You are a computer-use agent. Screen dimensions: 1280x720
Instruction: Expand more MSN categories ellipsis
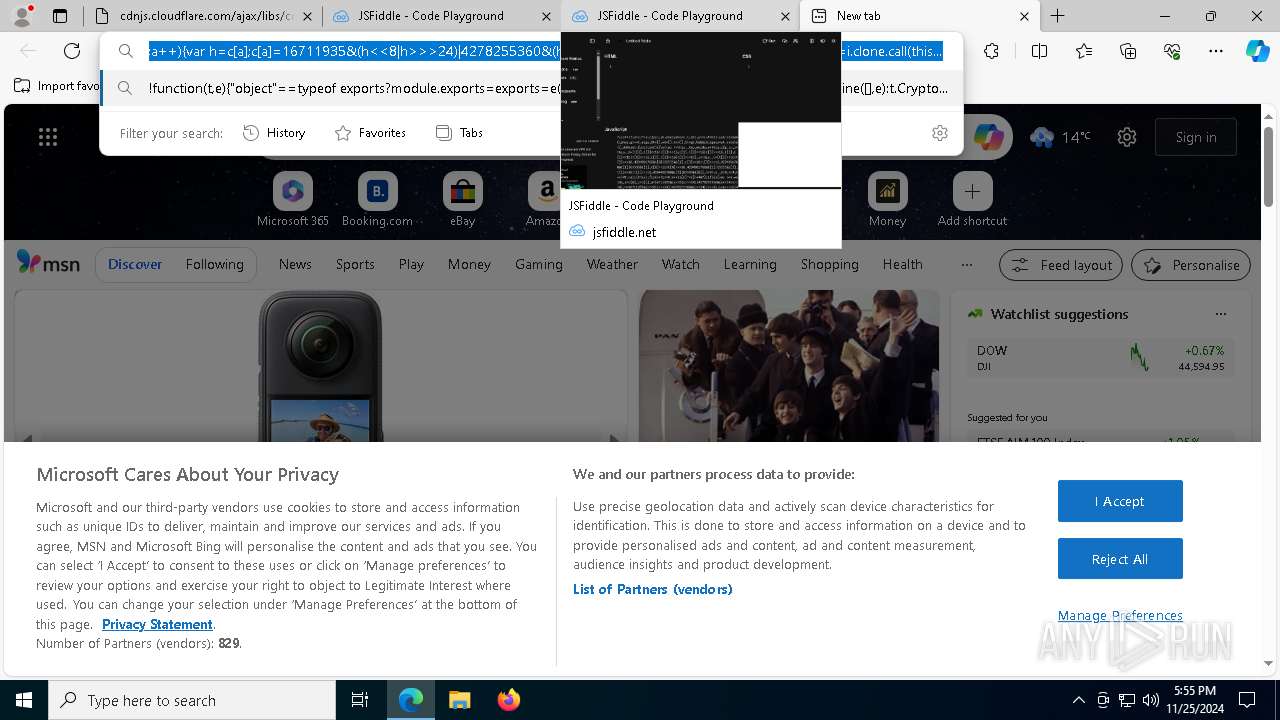[966, 264]
